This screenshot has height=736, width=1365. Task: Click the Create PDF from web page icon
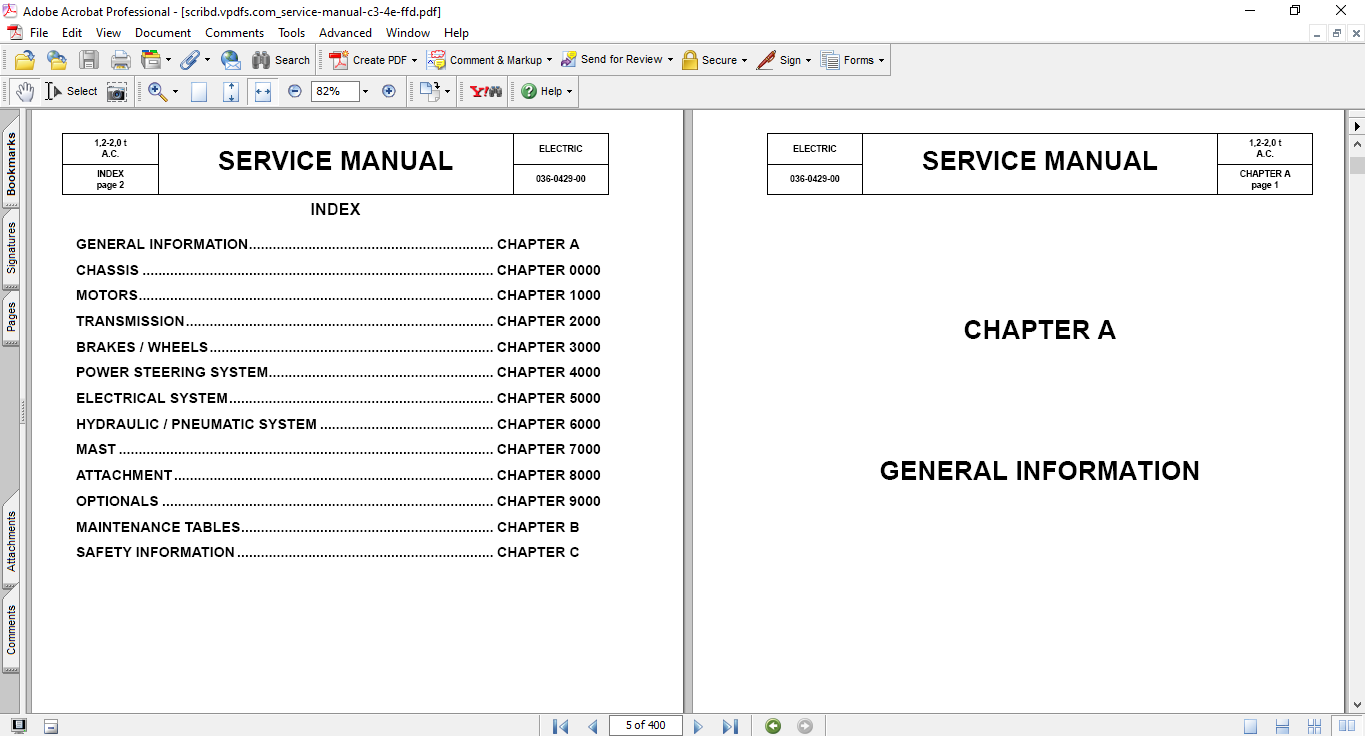(x=57, y=60)
